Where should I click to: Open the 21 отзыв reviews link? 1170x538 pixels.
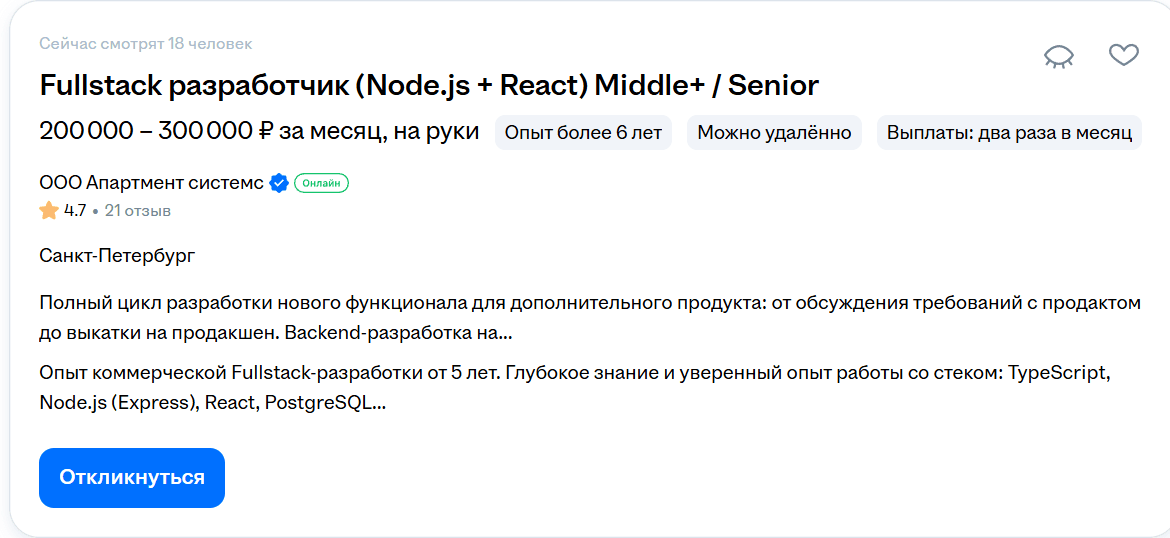[138, 211]
